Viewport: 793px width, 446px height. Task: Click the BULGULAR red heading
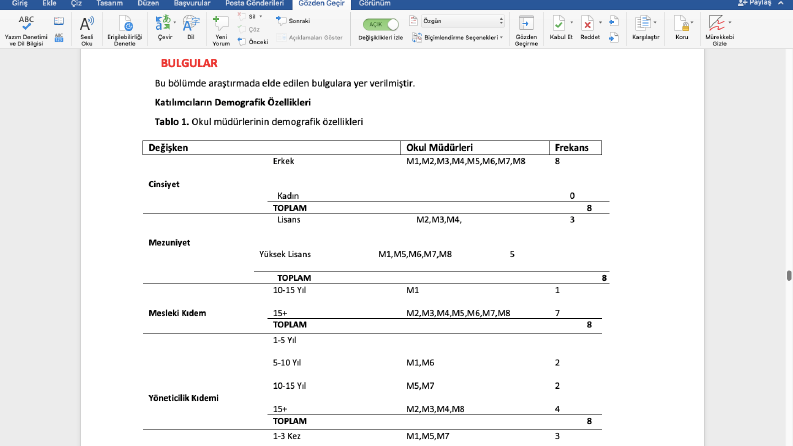coord(189,63)
